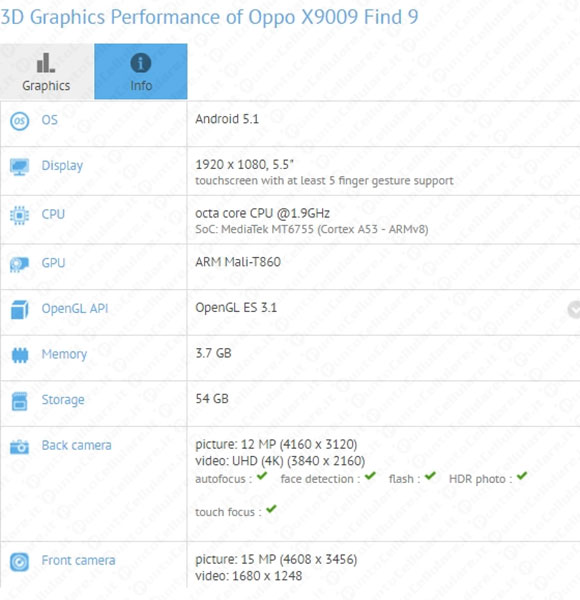The image size is (580, 600).
Task: Click the Storage label
Action: coord(63,400)
